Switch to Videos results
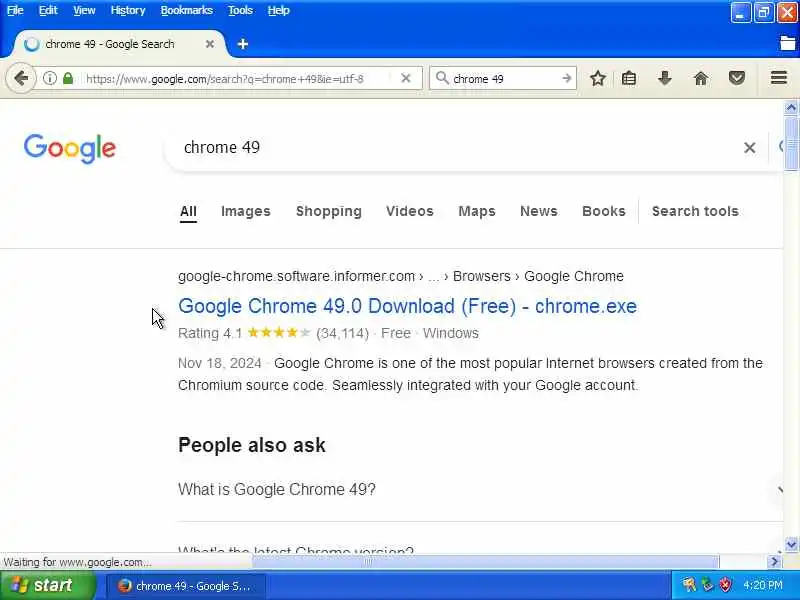Screen dimensions: 800x600 410,211
